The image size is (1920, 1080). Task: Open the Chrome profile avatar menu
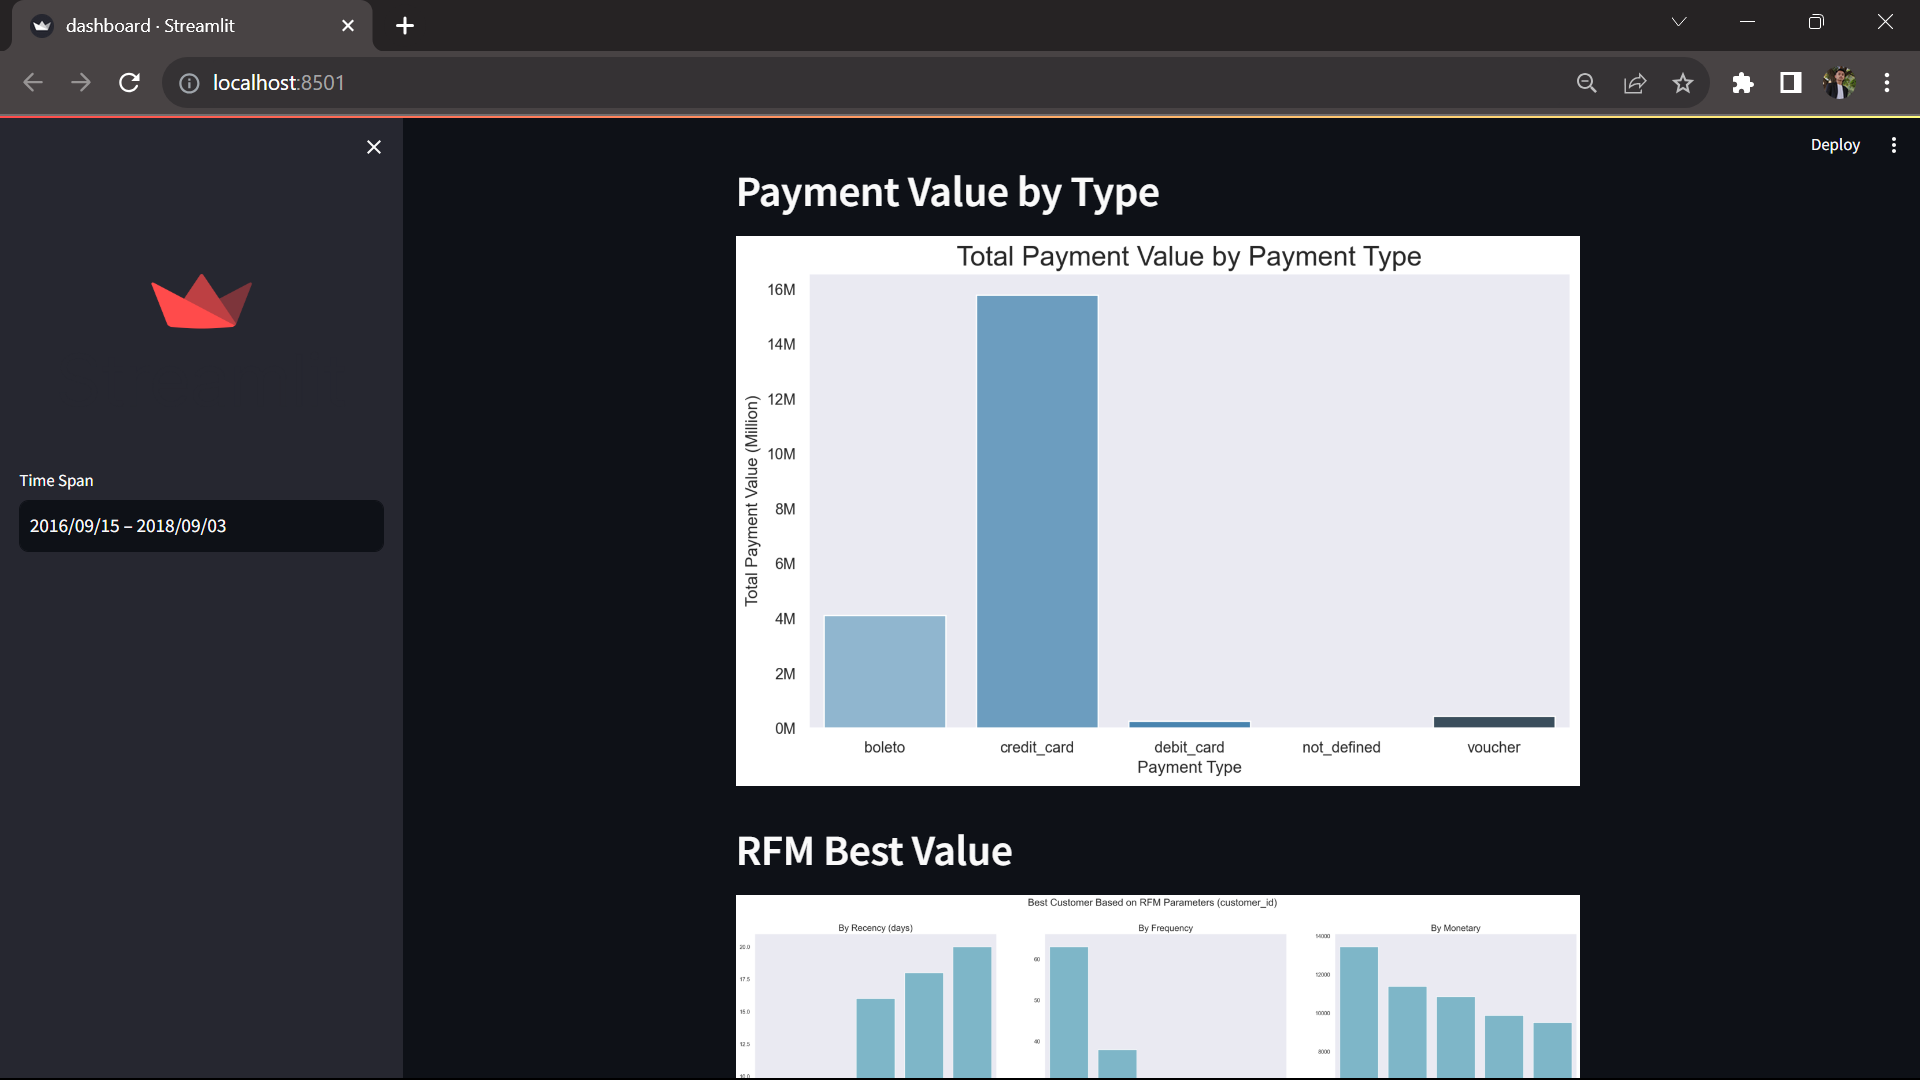click(x=1839, y=83)
